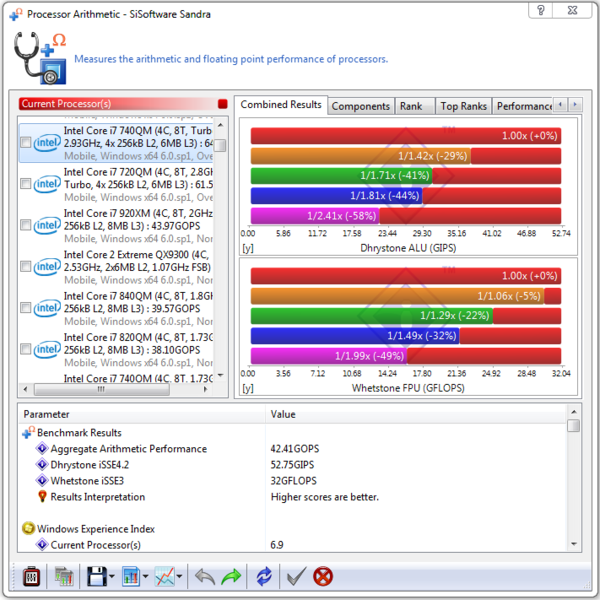Switch to the Combined Results tab
The image size is (600, 600).
click(281, 104)
